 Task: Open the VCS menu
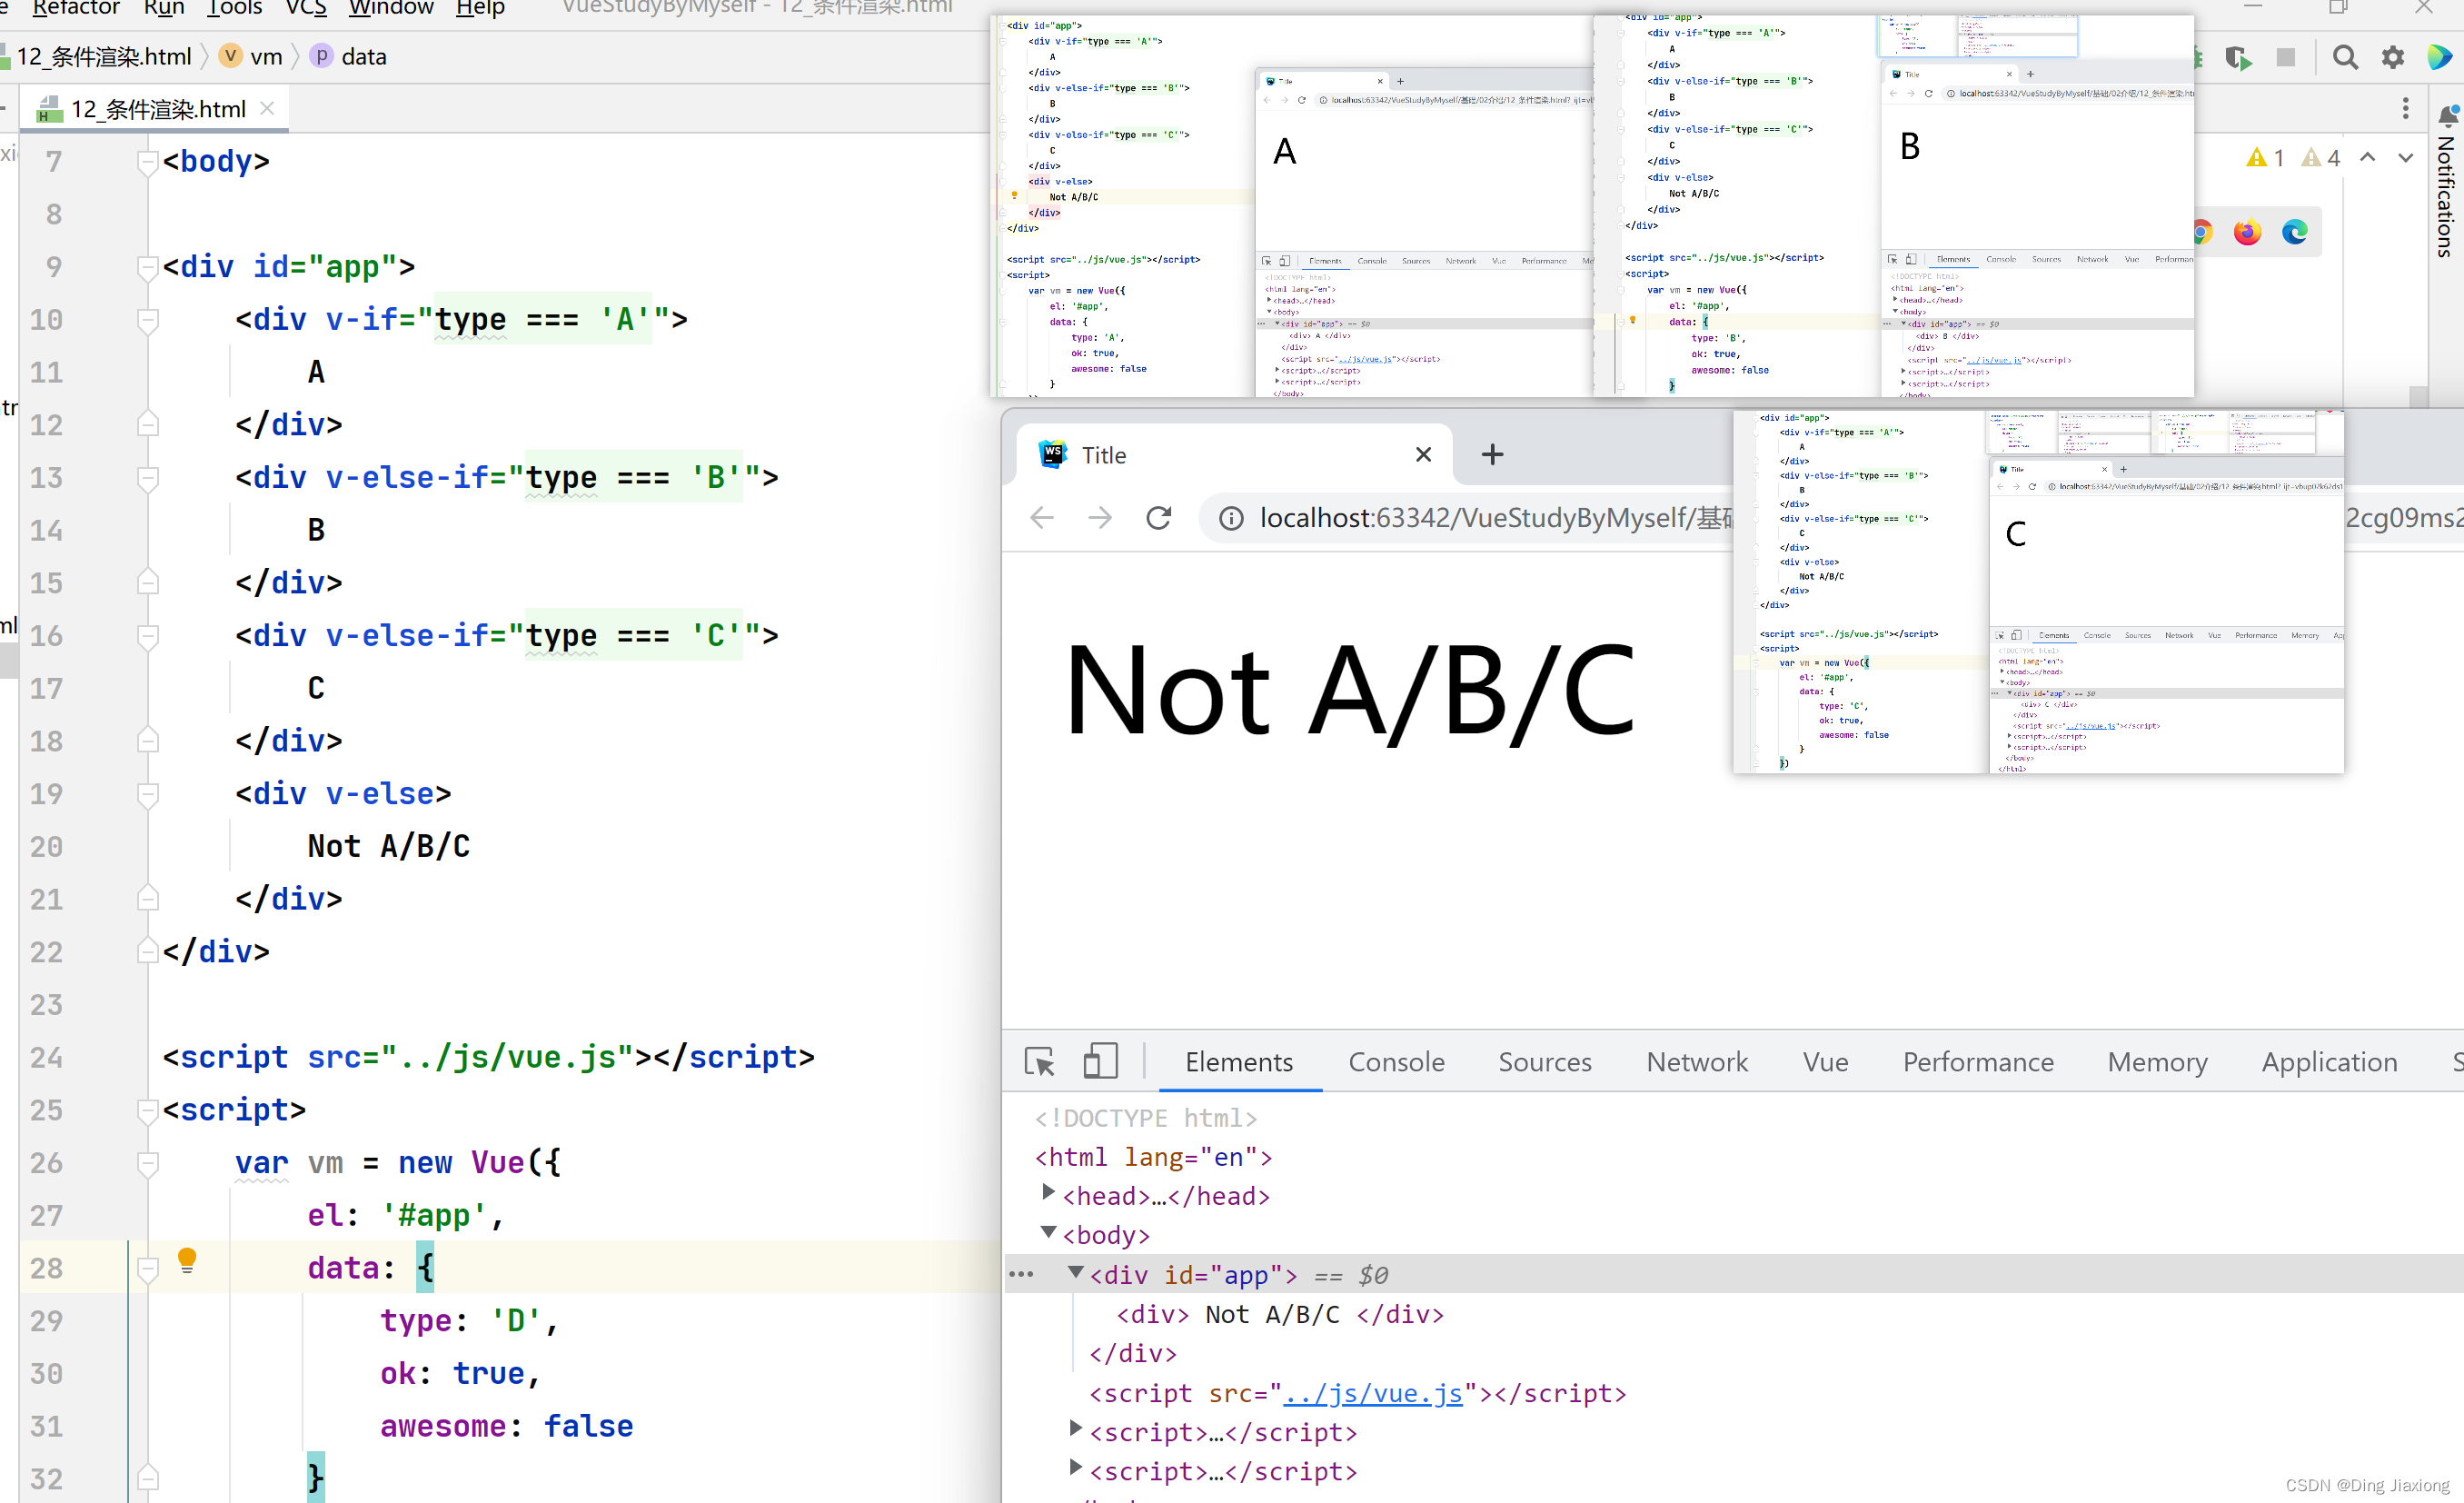click(306, 8)
